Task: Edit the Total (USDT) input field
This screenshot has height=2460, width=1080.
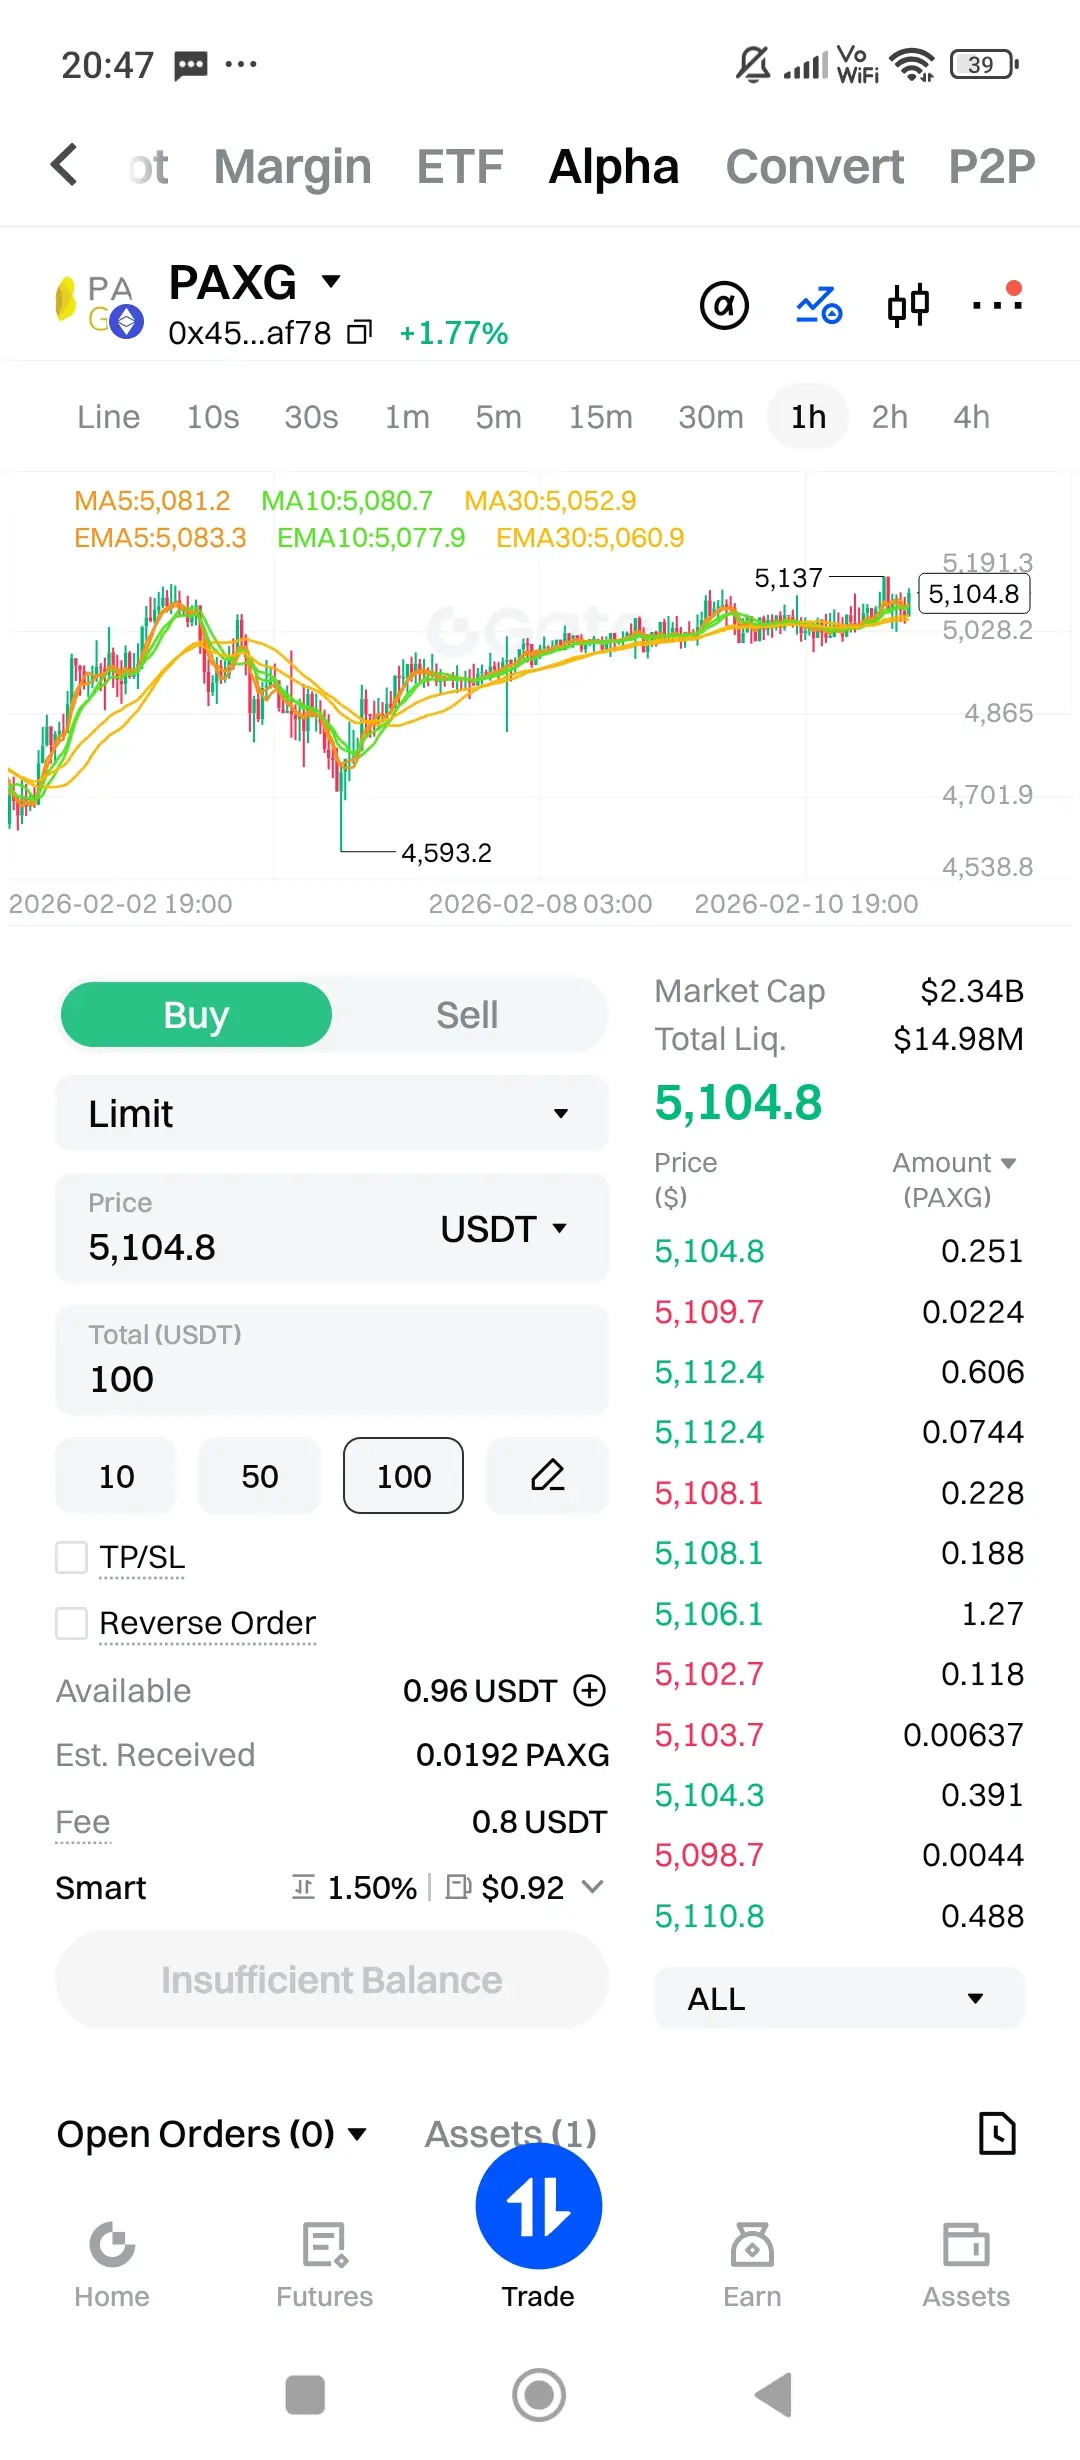Action: pos(332,1359)
